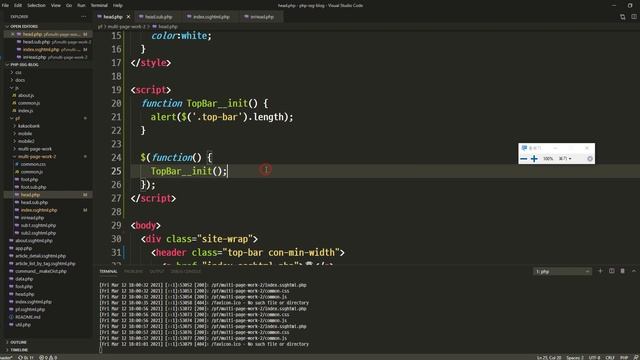
Task: Open the Go menu
Action: point(69,5)
